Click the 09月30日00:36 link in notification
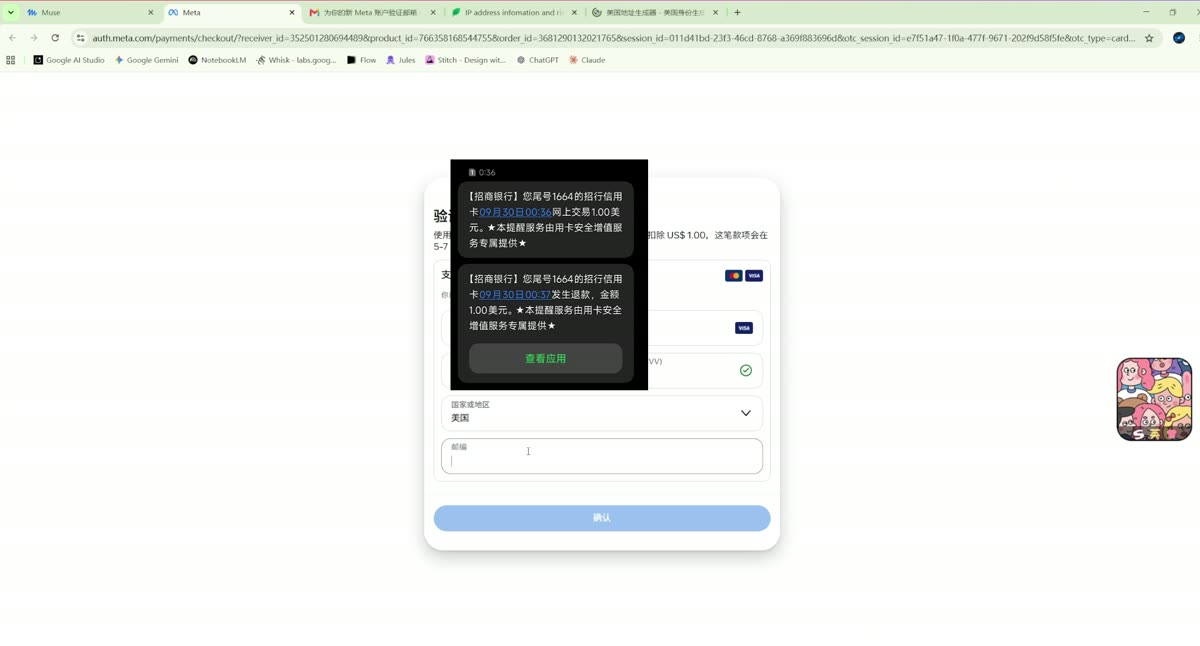The height and width of the screenshot is (646, 1200). (x=515, y=212)
